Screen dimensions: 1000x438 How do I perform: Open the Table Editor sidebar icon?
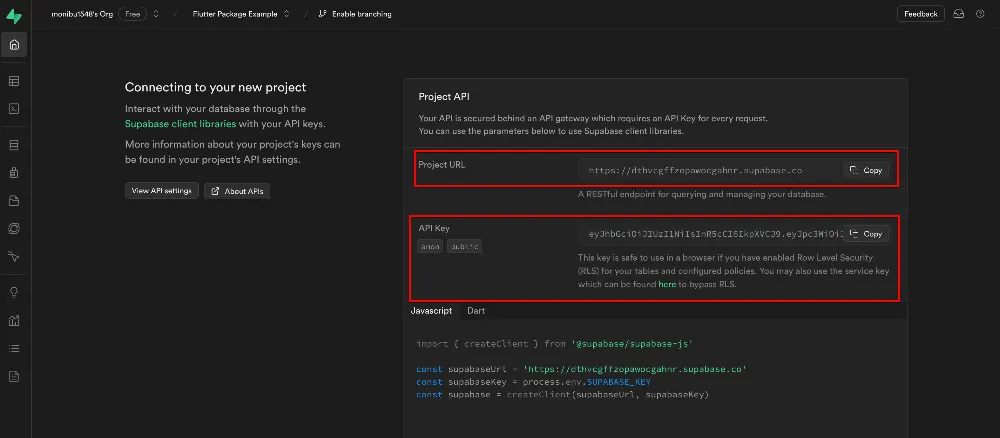(14, 81)
